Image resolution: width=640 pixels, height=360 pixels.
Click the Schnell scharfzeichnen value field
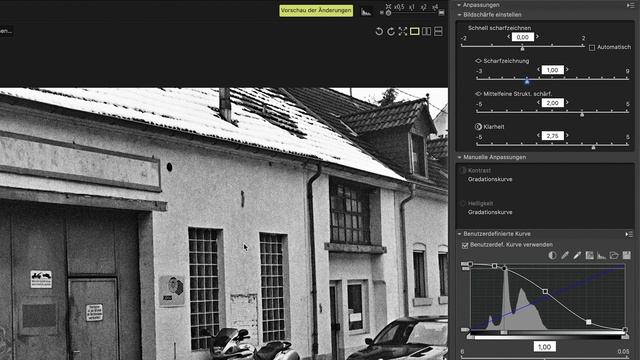coord(522,37)
